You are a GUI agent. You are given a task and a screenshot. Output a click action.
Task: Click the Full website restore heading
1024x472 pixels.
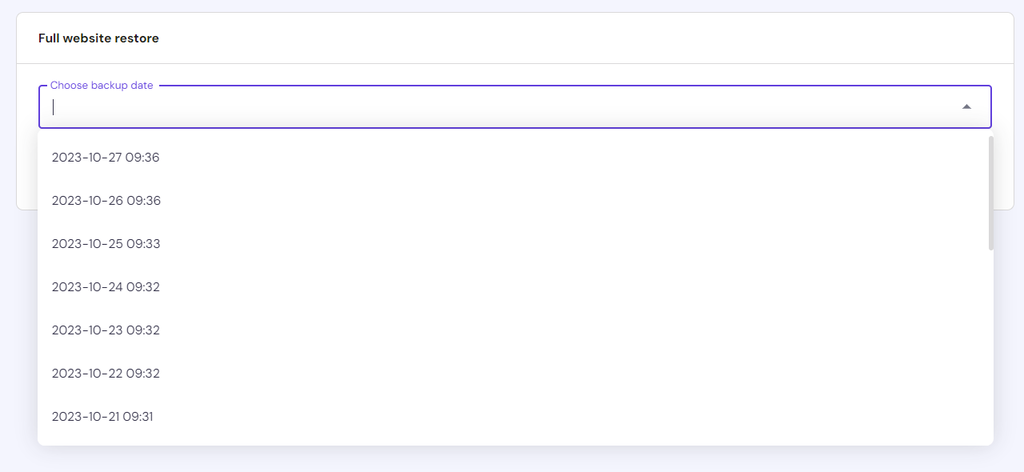click(99, 39)
